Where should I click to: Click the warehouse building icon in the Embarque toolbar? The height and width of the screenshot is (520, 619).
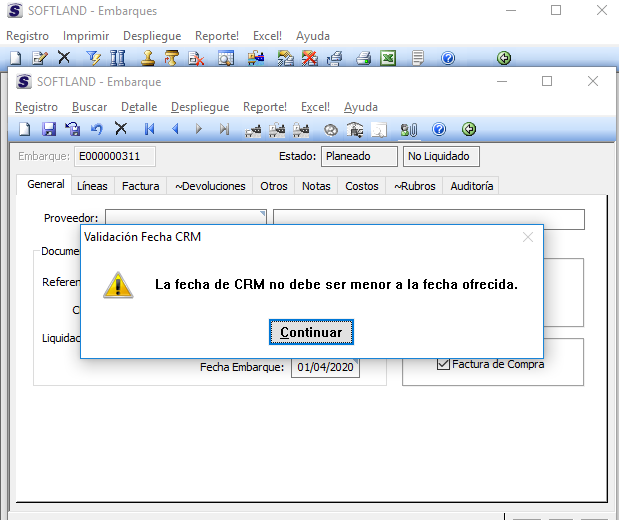point(355,130)
